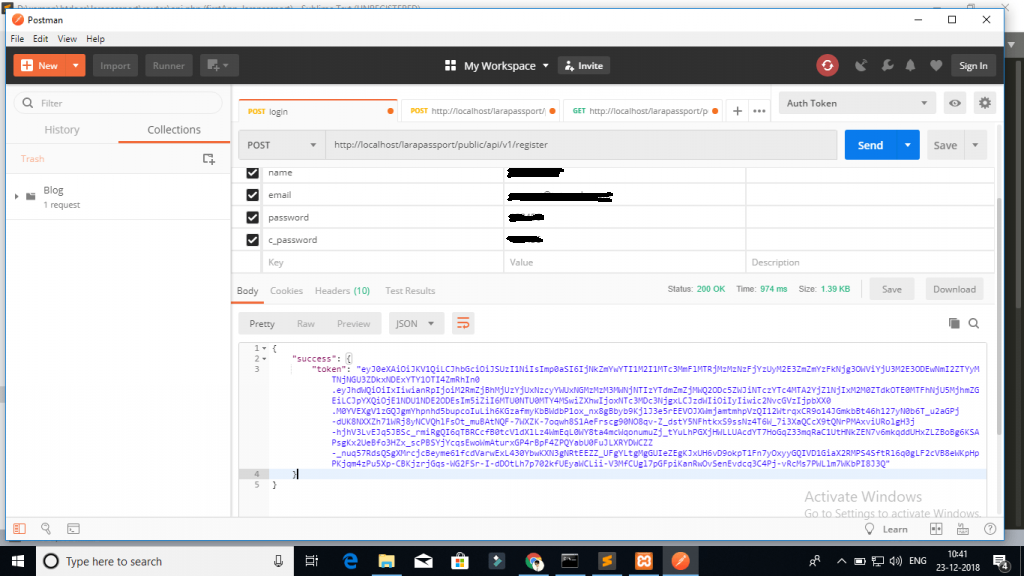The image size is (1024, 576).
Task: Search within the response body
Action: click(974, 323)
